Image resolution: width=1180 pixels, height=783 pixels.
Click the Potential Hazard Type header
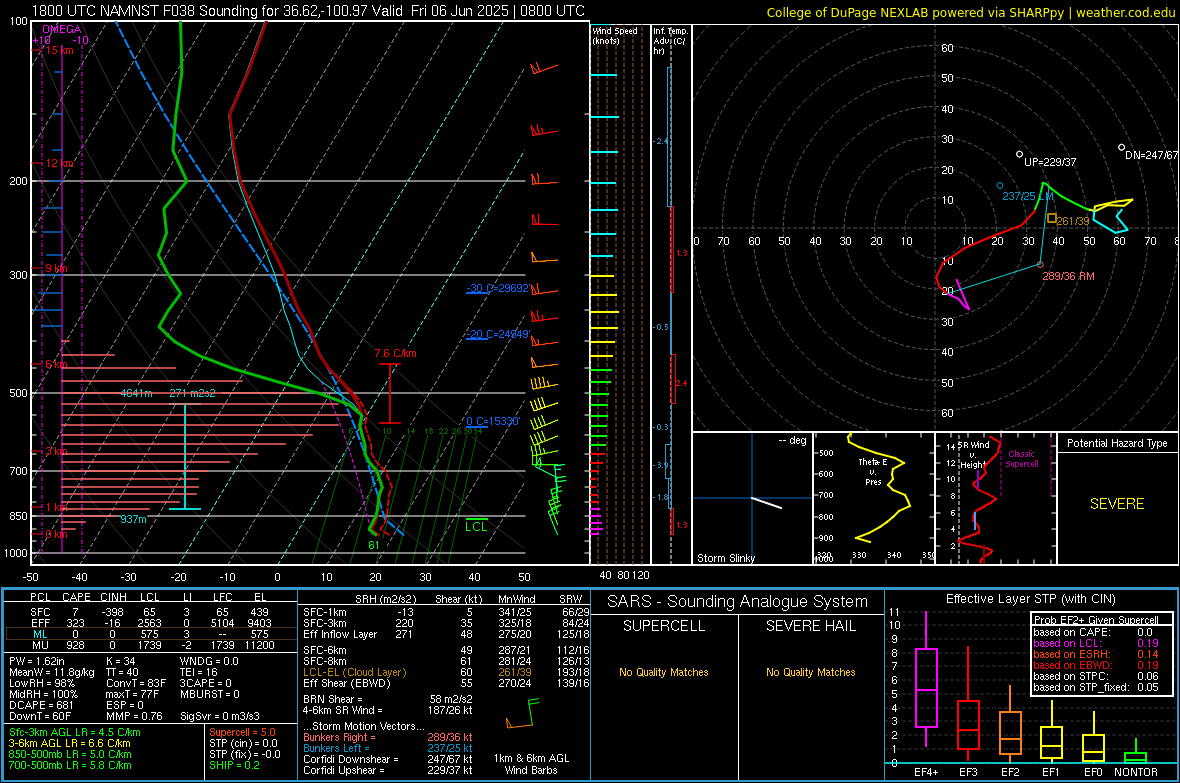[x=1117, y=443]
